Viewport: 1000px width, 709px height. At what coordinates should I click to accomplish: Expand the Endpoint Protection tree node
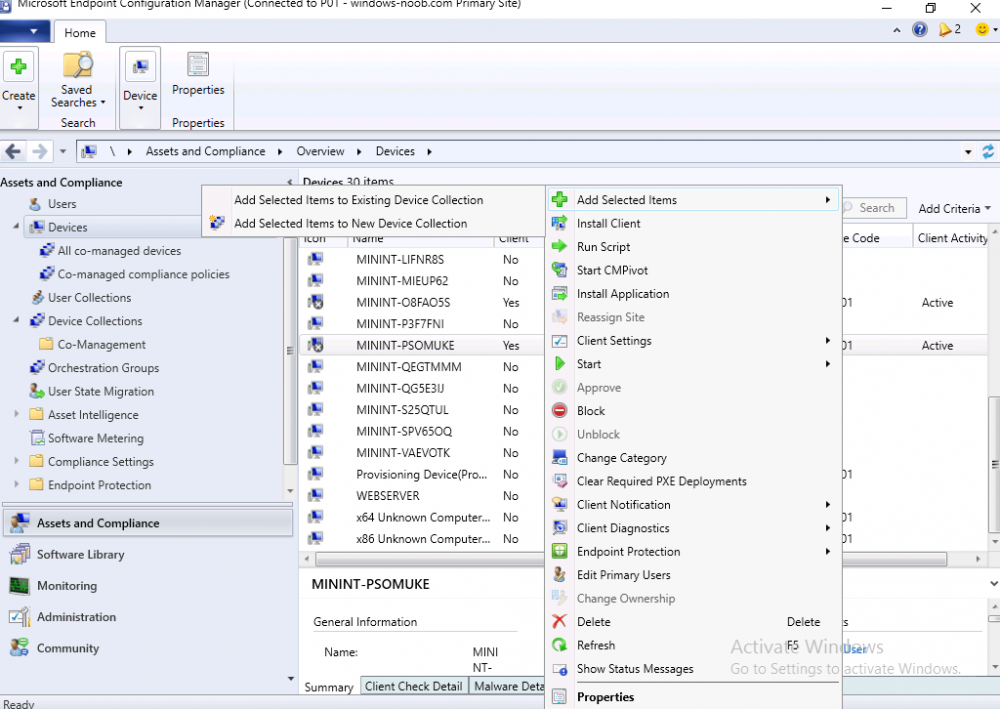[x=16, y=484]
